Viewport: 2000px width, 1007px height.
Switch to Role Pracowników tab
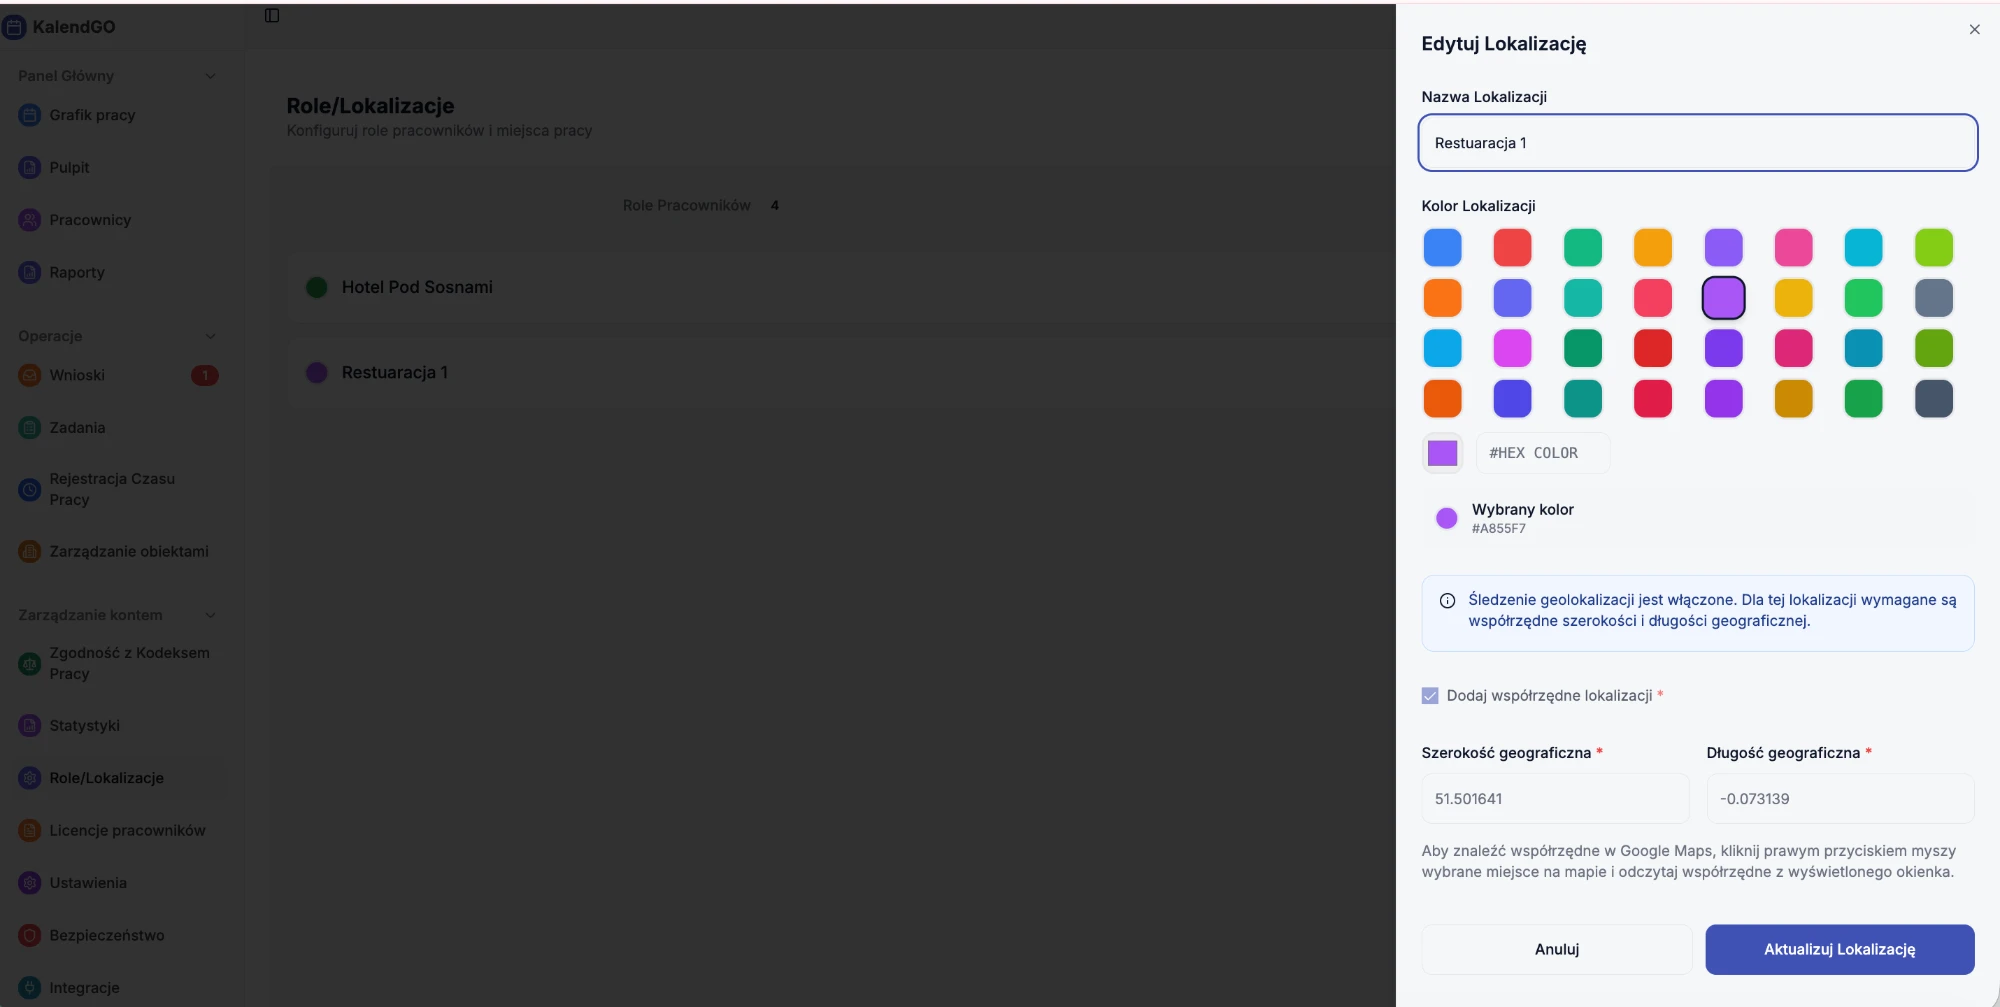(700, 205)
